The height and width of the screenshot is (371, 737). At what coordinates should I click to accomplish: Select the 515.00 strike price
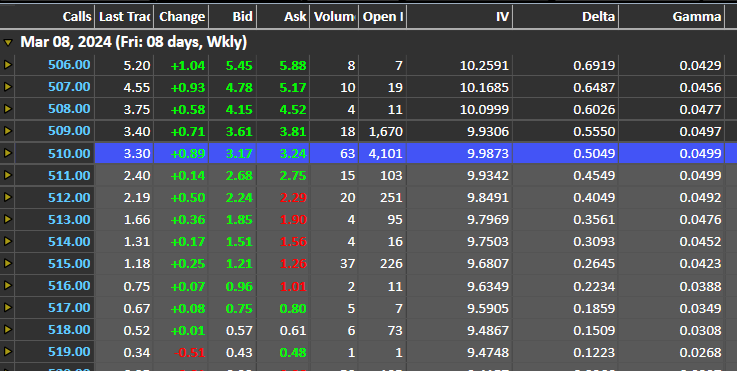[x=69, y=264]
